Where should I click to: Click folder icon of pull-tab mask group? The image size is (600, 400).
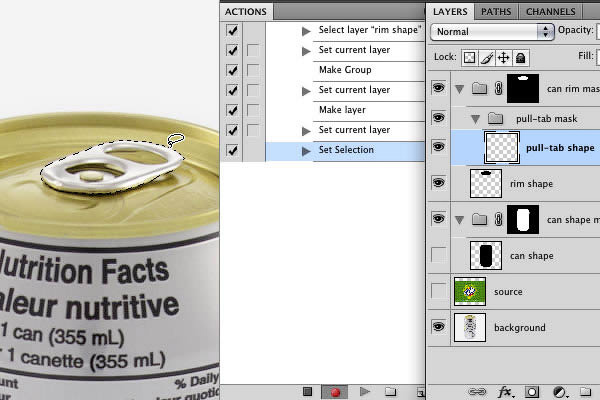point(495,119)
